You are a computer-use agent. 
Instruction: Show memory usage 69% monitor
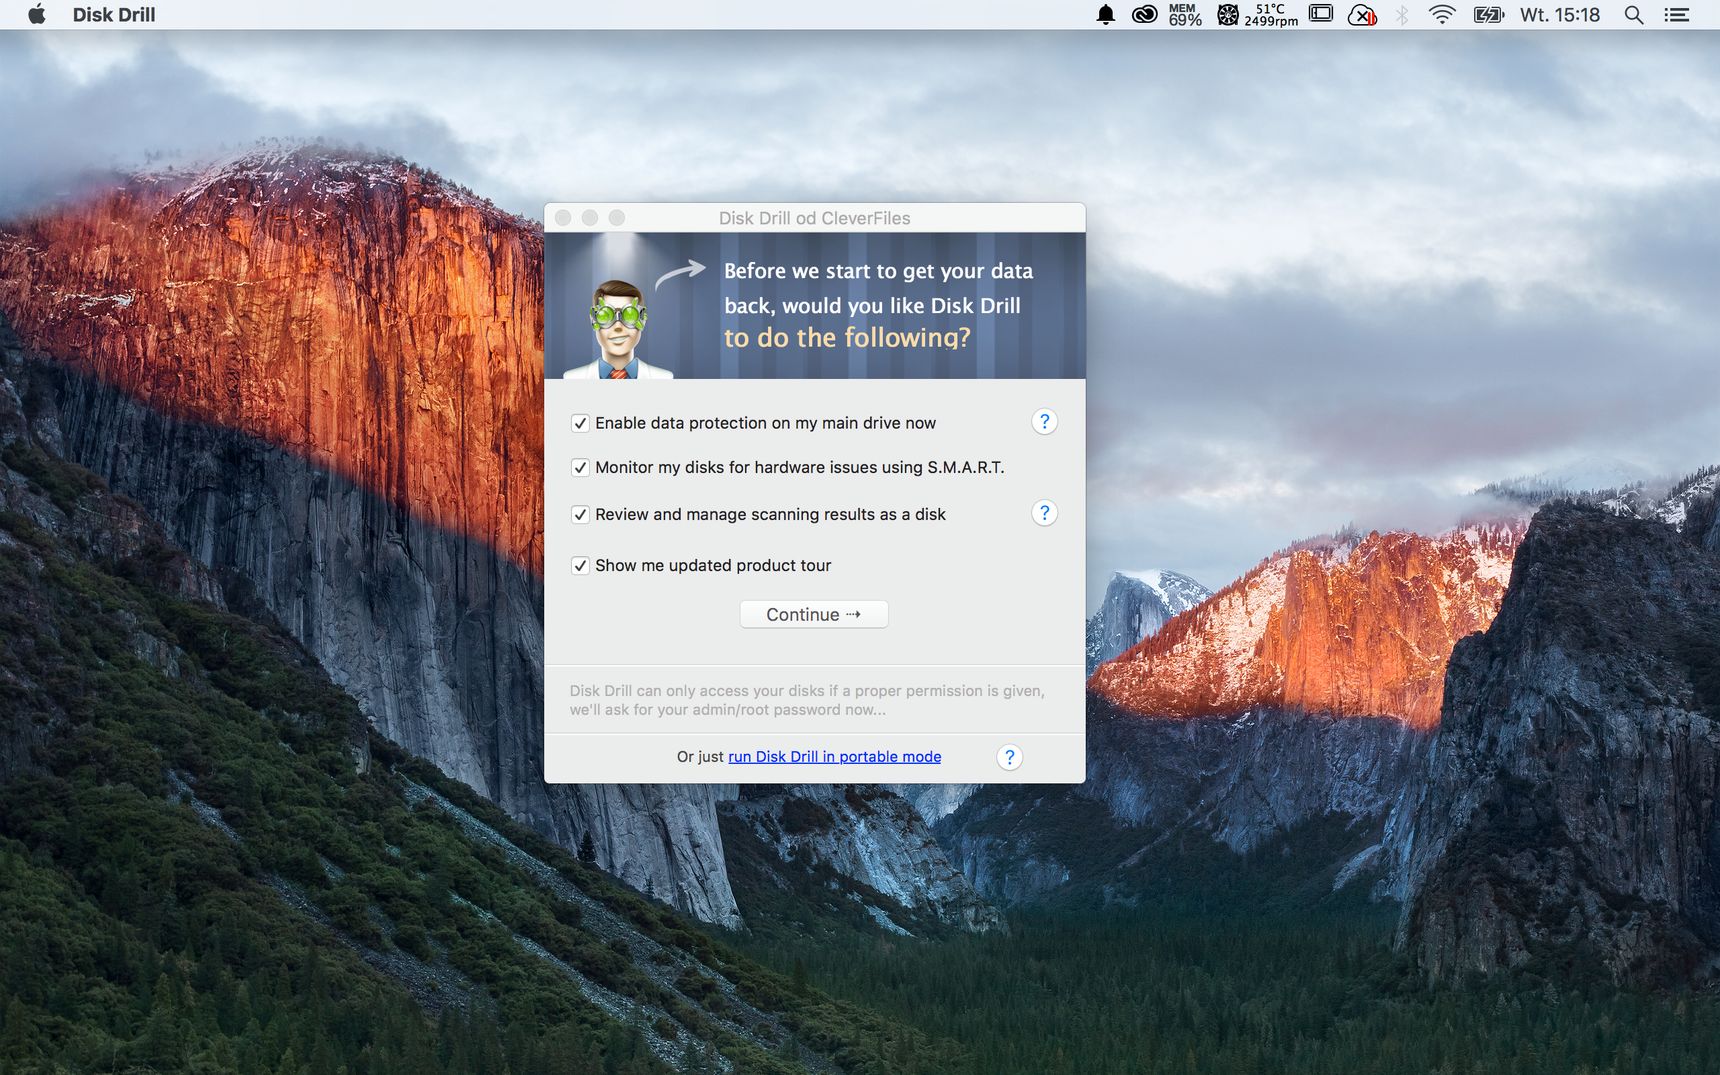(1184, 14)
